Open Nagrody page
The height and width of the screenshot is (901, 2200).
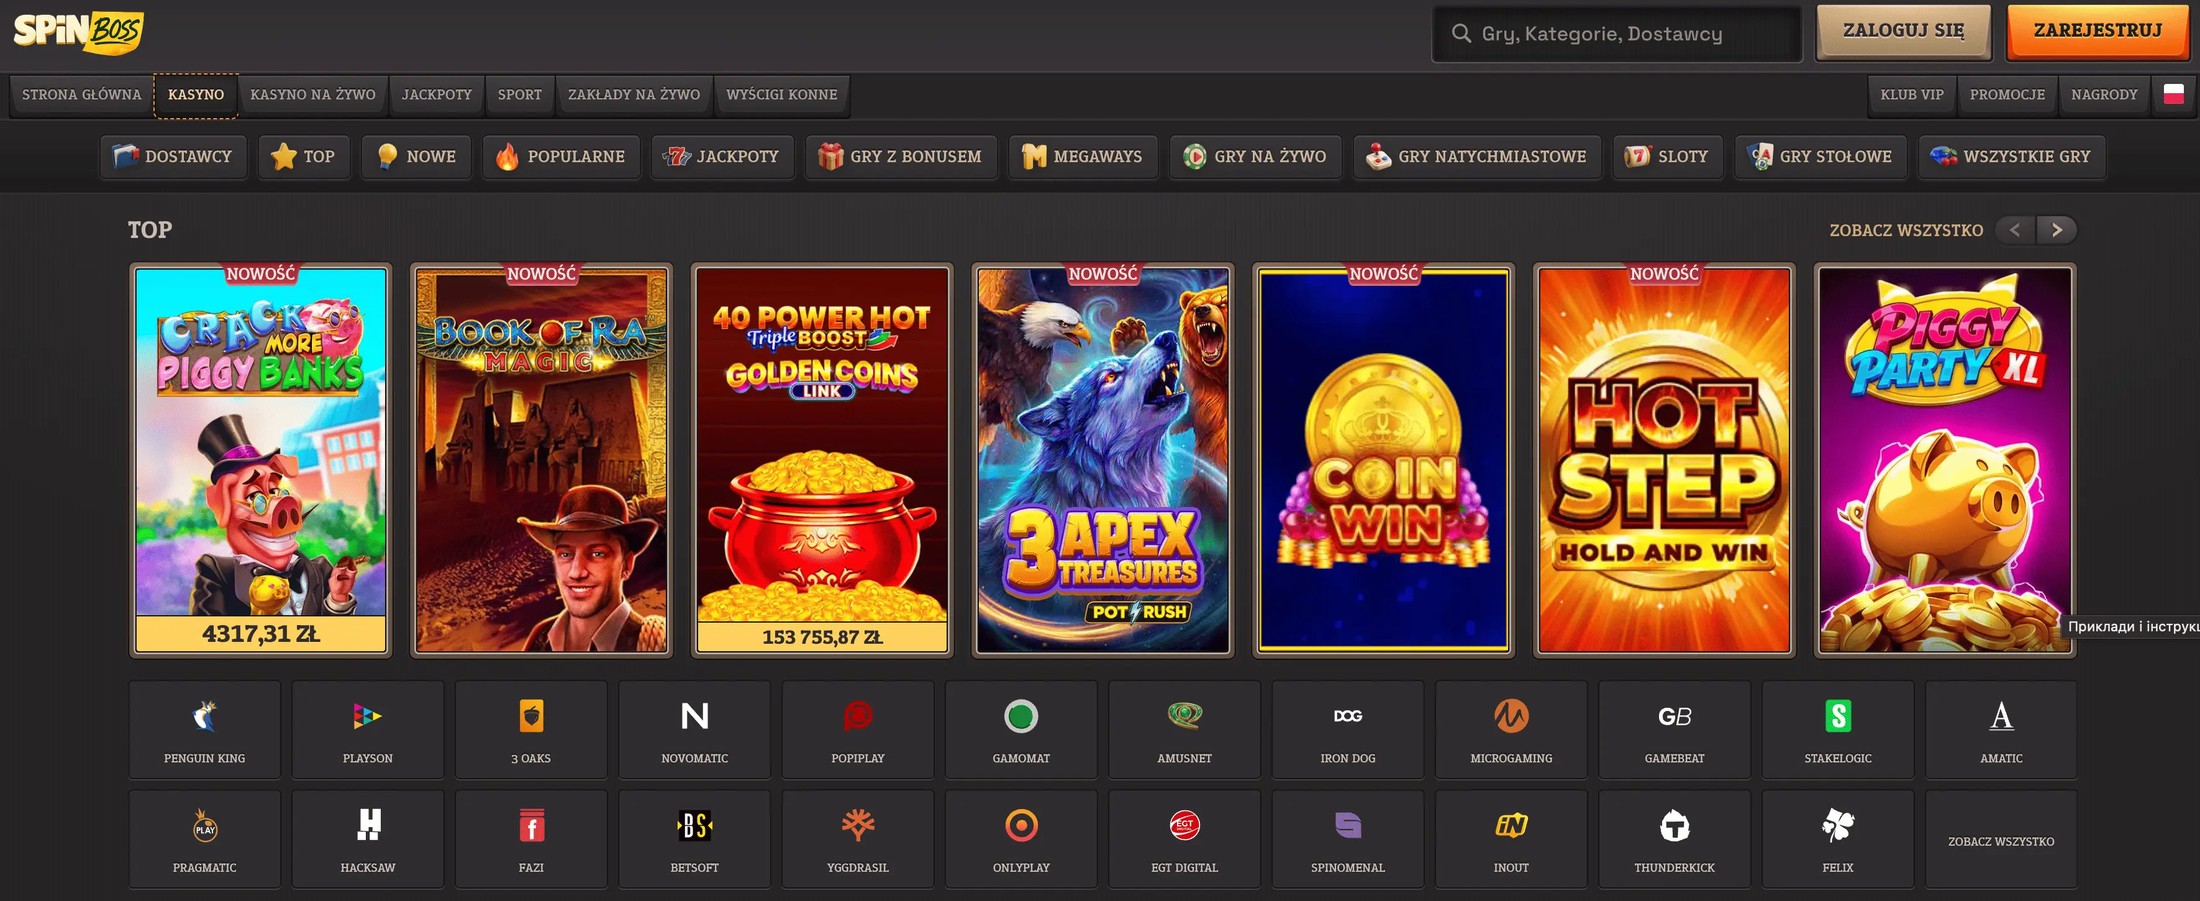click(x=2104, y=95)
